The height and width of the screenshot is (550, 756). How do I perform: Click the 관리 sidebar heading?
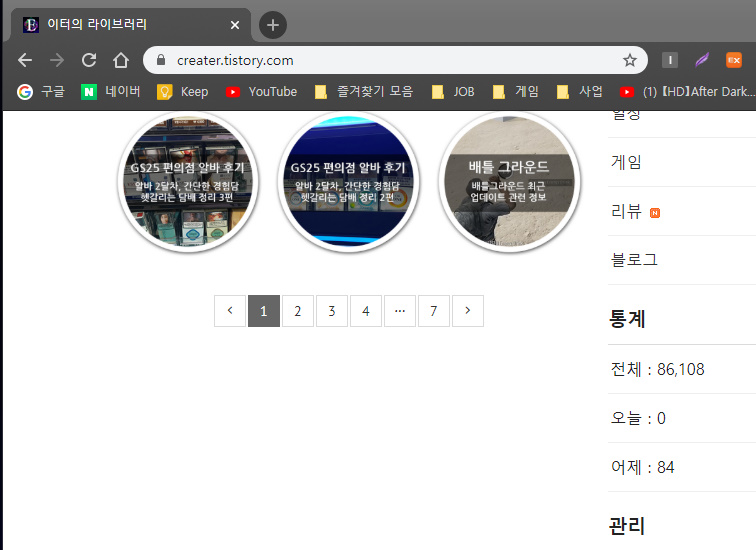[627, 526]
